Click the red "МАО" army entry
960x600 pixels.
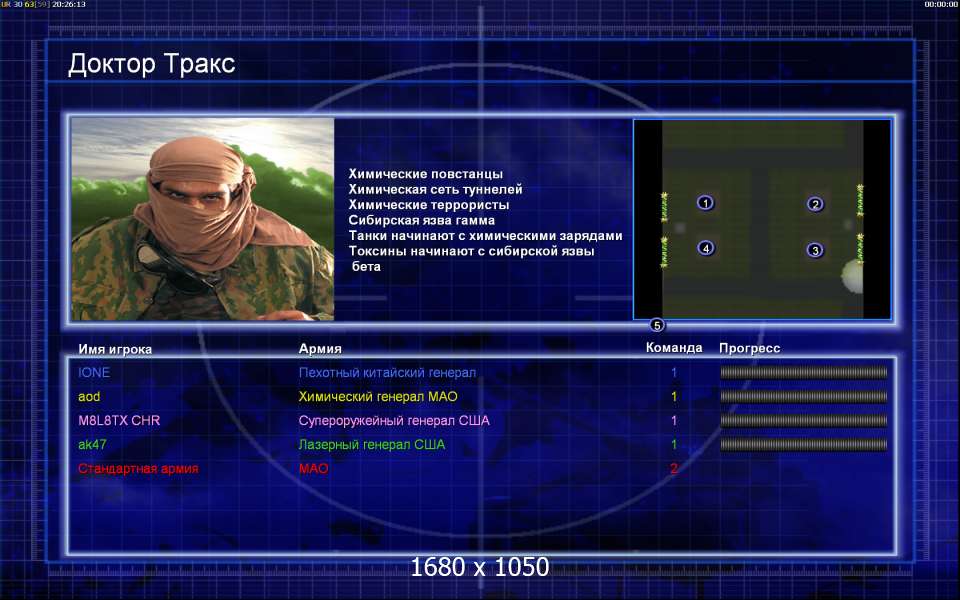click(x=313, y=468)
